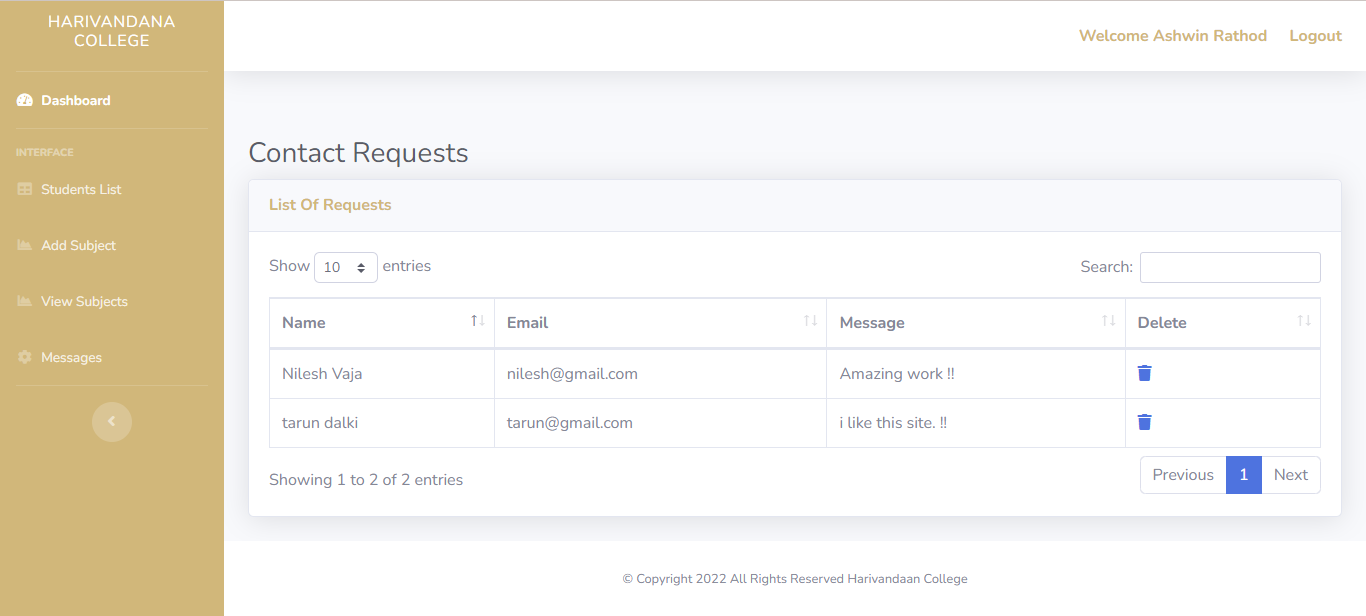Sort table by Message column arrows

[1108, 321]
